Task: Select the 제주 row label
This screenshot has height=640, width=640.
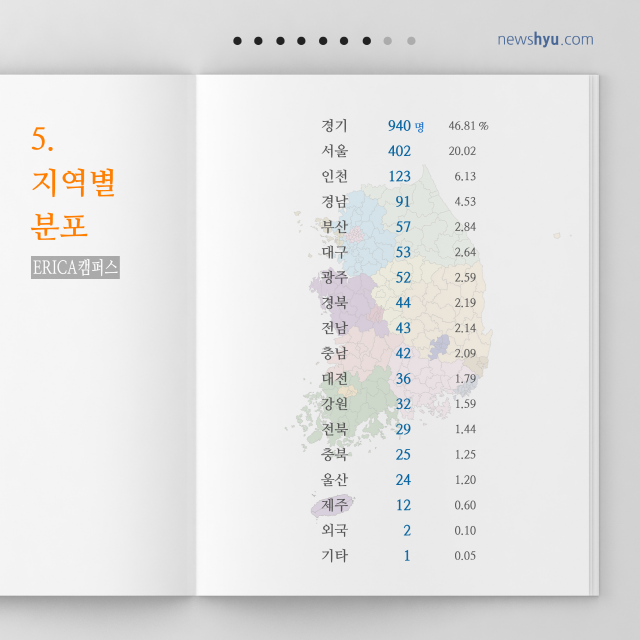Action: tap(334, 505)
